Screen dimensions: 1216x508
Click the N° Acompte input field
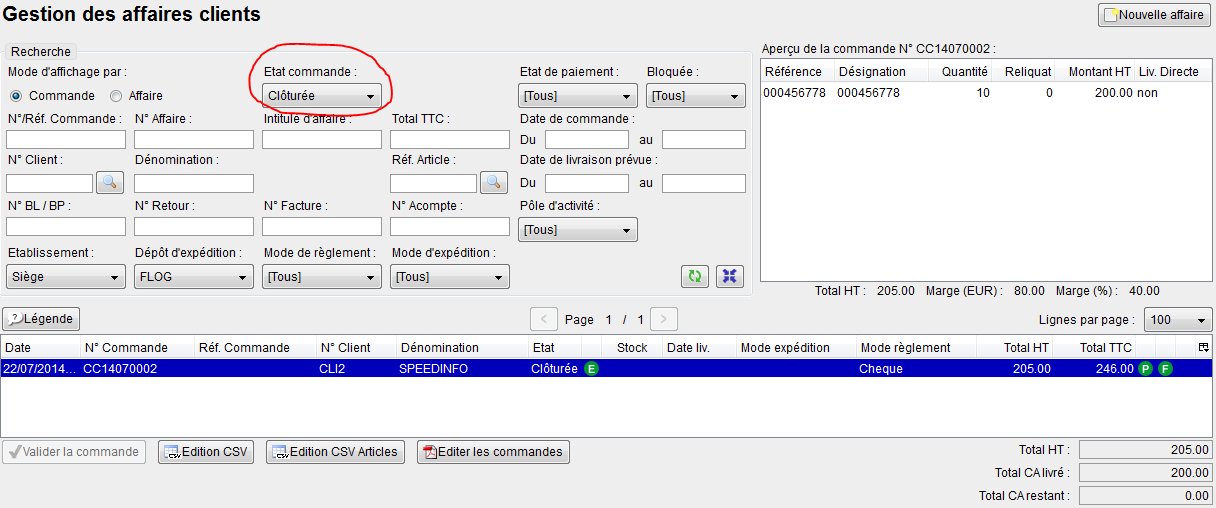pyautogui.click(x=450, y=226)
